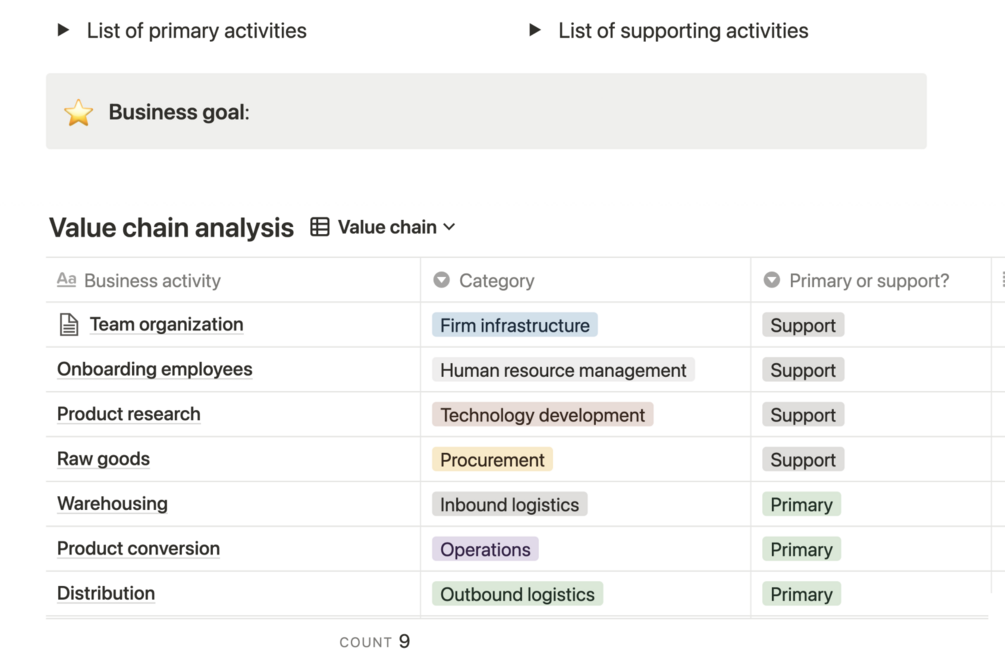Click the table view icon beside Value chain
The image size is (1005, 649).
320,227
